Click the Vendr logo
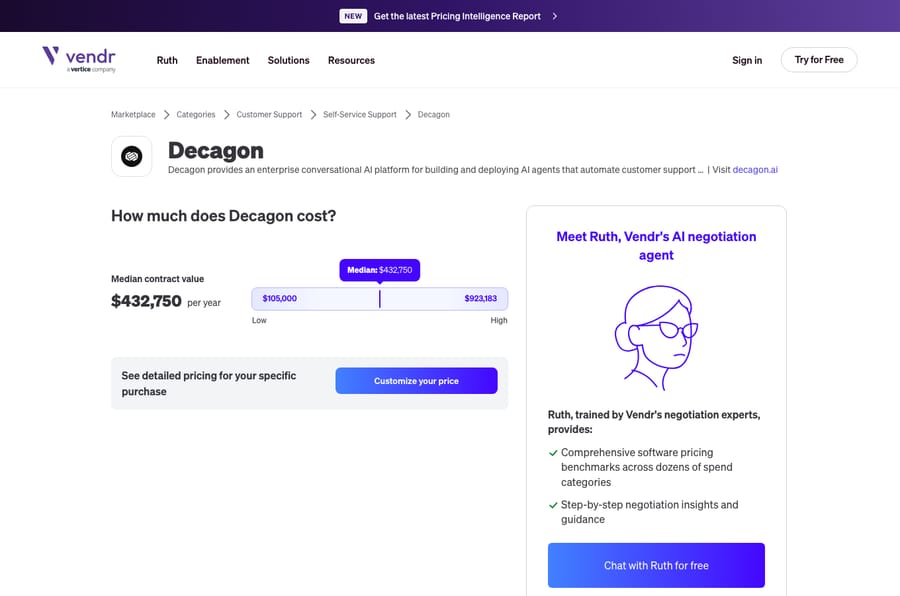900x596 pixels. click(79, 59)
